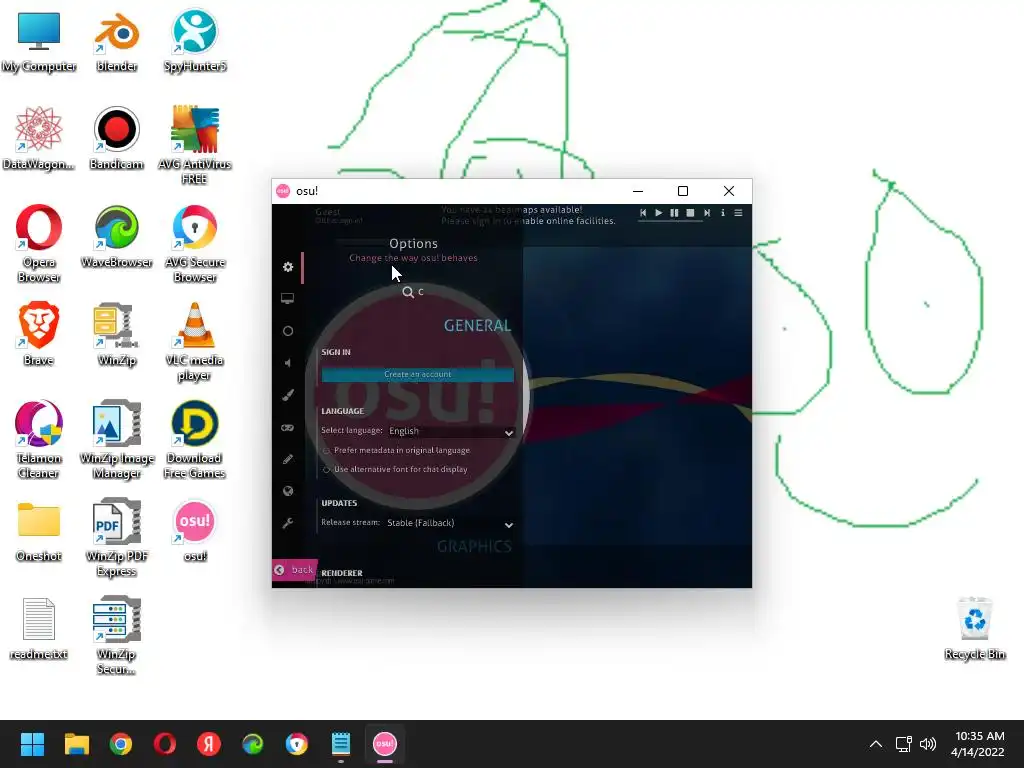Open the Telamon Cleaner desktop shortcut
Screen dimensions: 1024x768
pos(39,439)
